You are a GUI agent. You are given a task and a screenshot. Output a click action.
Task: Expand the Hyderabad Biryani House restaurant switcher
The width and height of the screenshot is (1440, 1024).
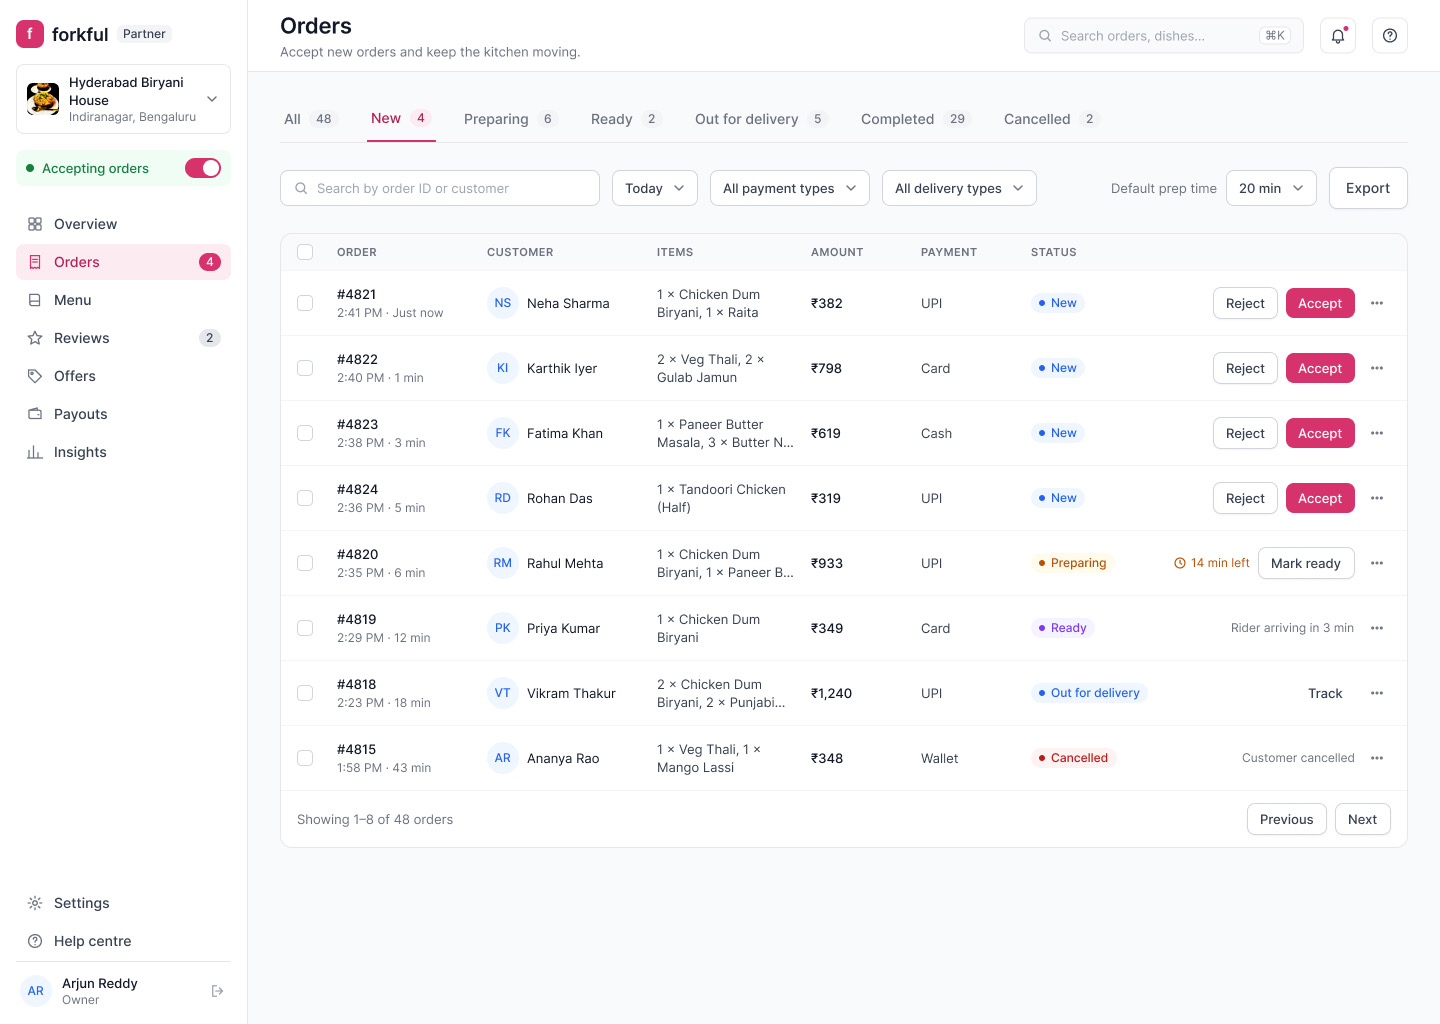[123, 99]
